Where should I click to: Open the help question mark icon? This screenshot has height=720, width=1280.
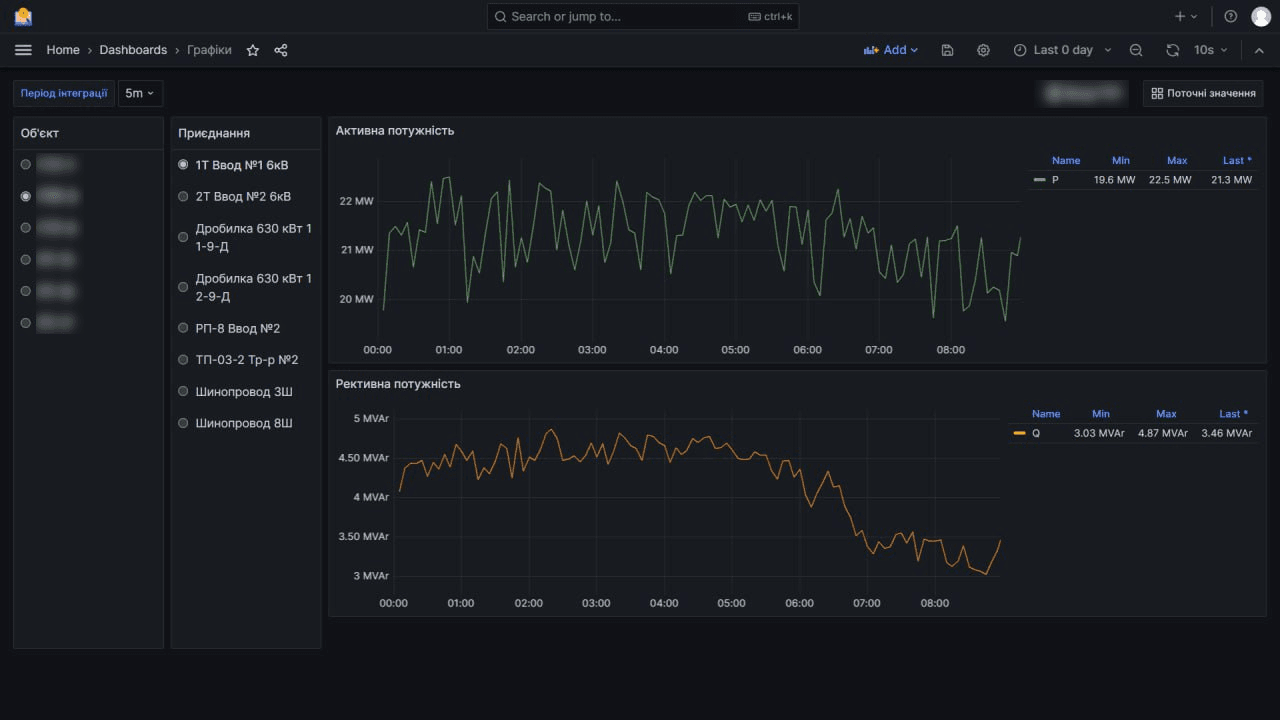click(1230, 16)
